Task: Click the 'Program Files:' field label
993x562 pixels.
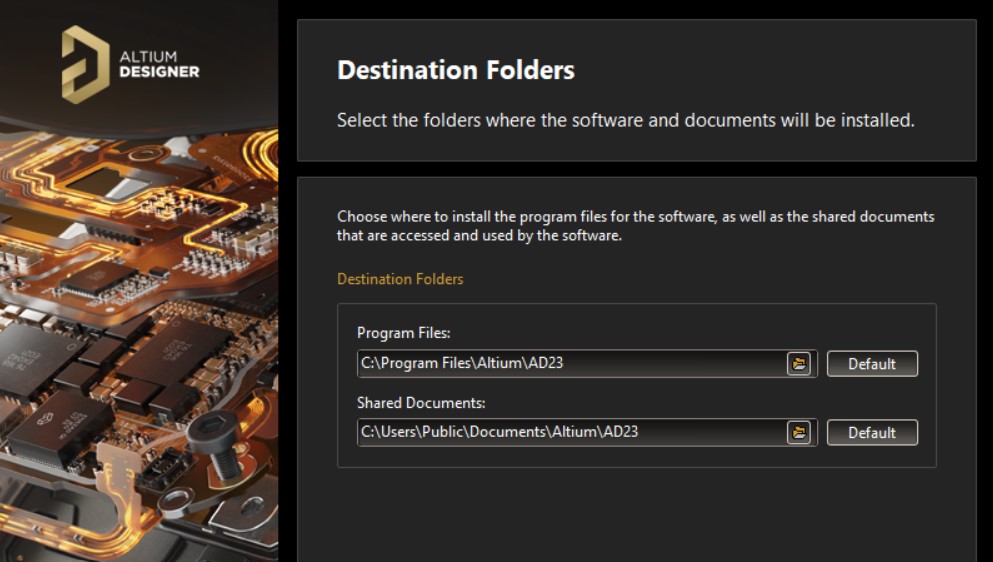Action: pos(403,333)
